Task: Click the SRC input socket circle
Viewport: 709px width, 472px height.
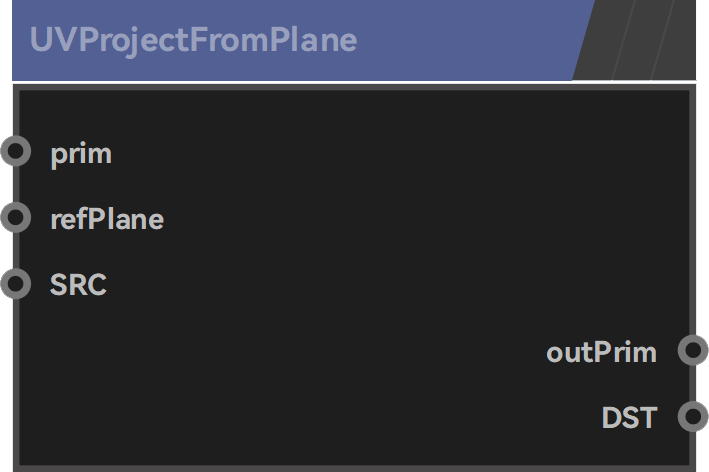Action: pyautogui.click(x=16, y=284)
